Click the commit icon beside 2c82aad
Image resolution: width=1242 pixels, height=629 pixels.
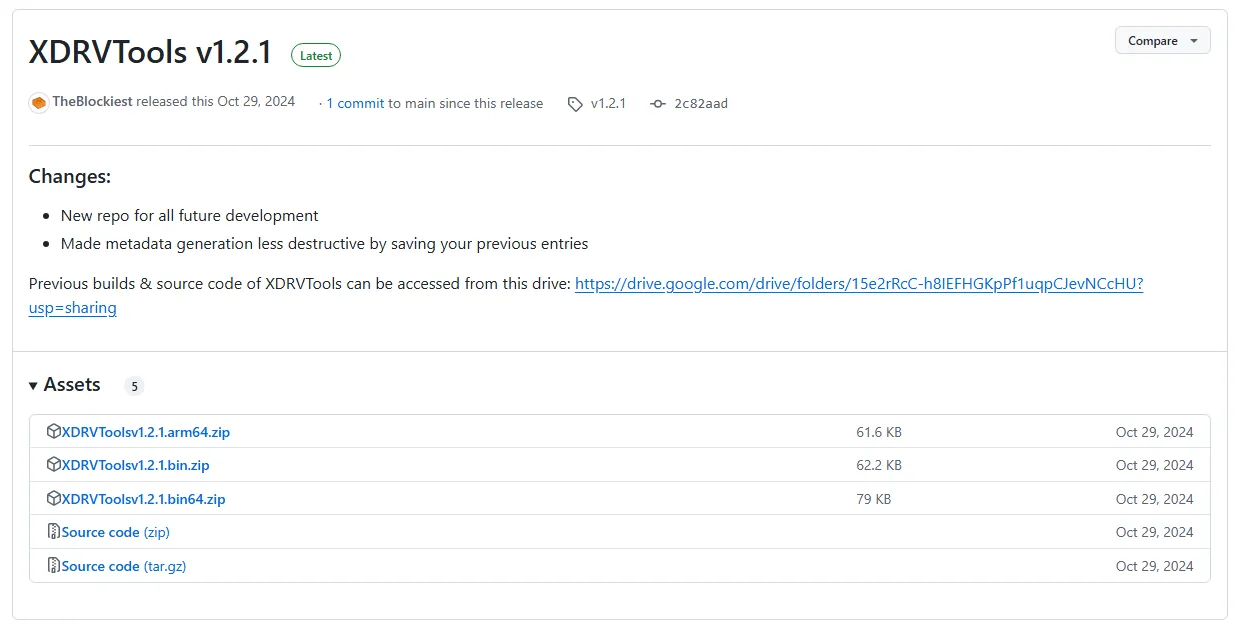tap(658, 104)
